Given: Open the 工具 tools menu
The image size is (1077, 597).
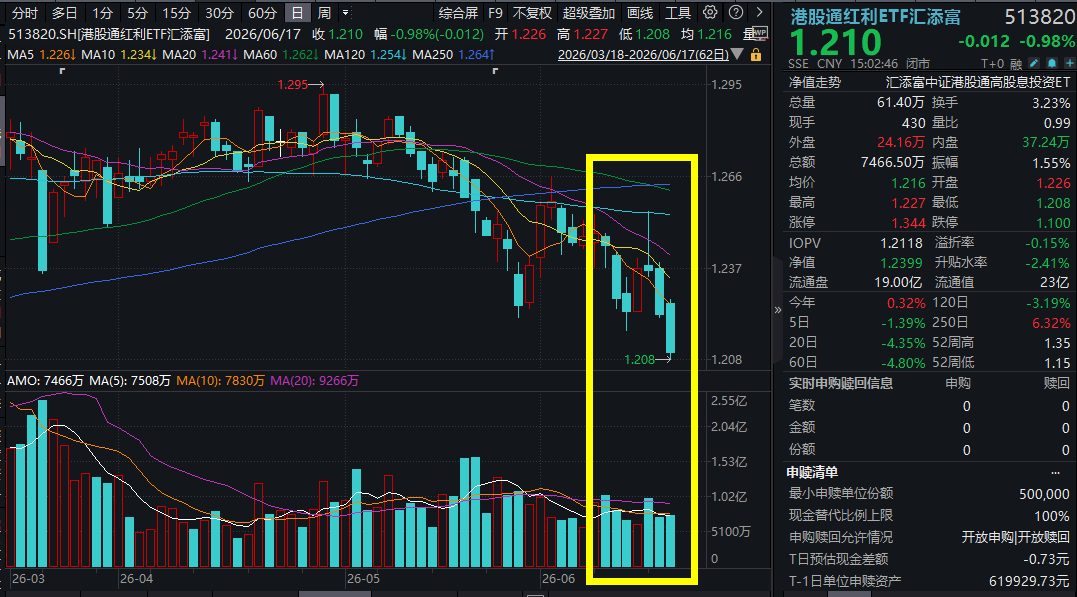Looking at the screenshot, I should pos(677,13).
